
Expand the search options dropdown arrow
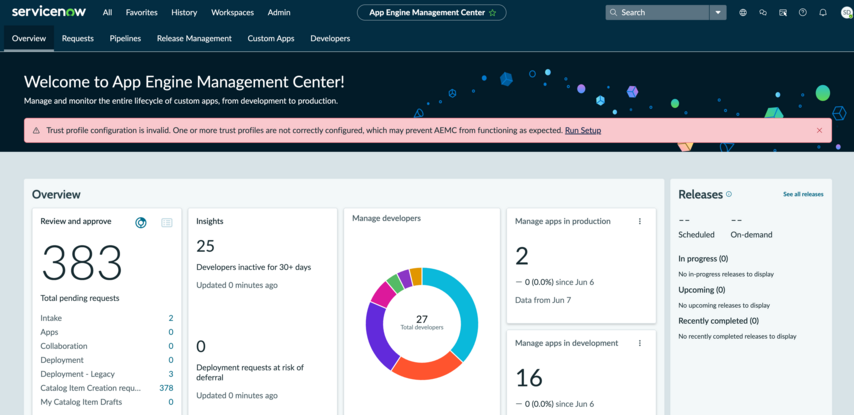pos(718,13)
